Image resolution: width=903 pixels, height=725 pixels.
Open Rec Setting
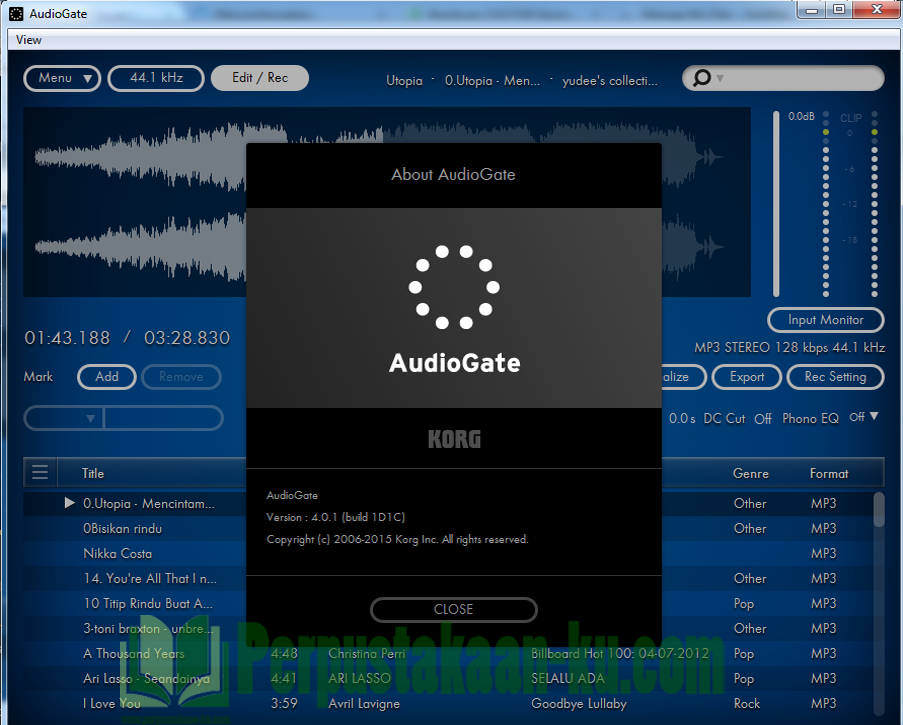[835, 377]
